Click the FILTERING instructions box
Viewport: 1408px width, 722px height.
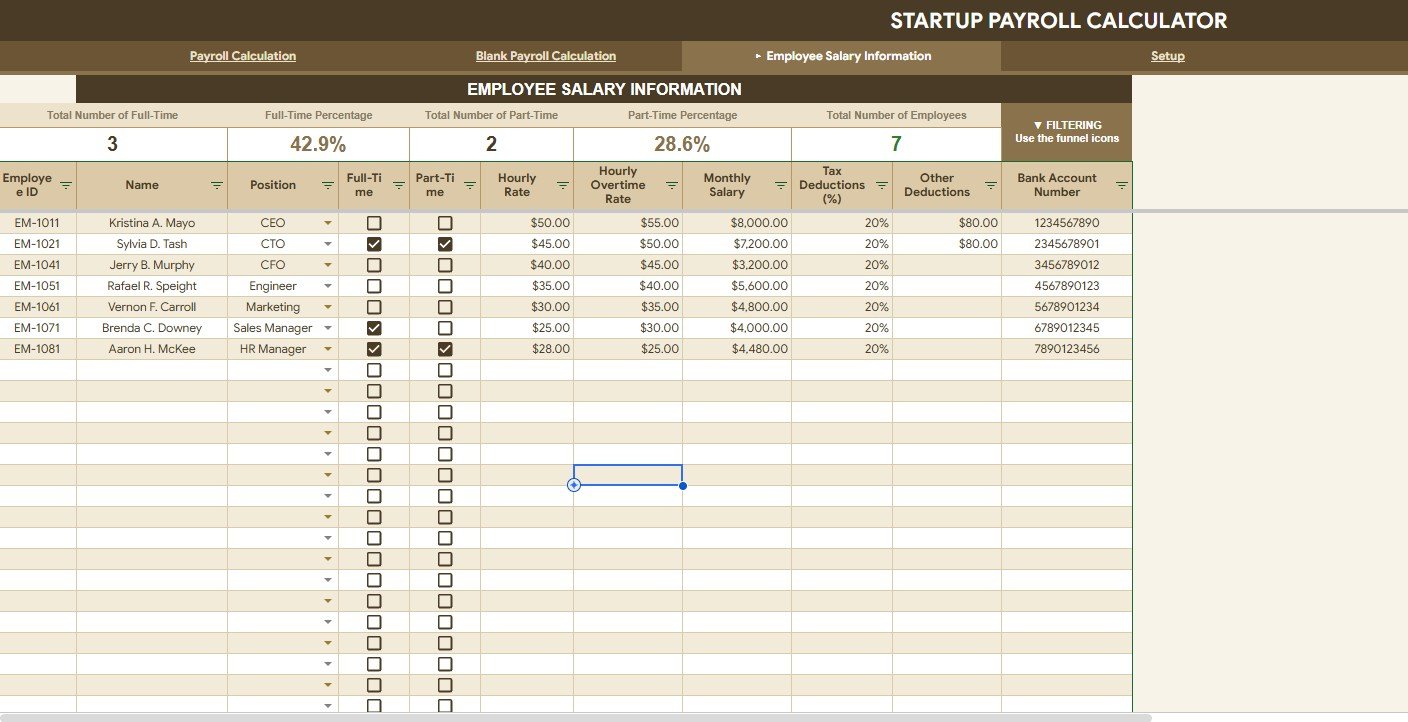click(x=1066, y=132)
